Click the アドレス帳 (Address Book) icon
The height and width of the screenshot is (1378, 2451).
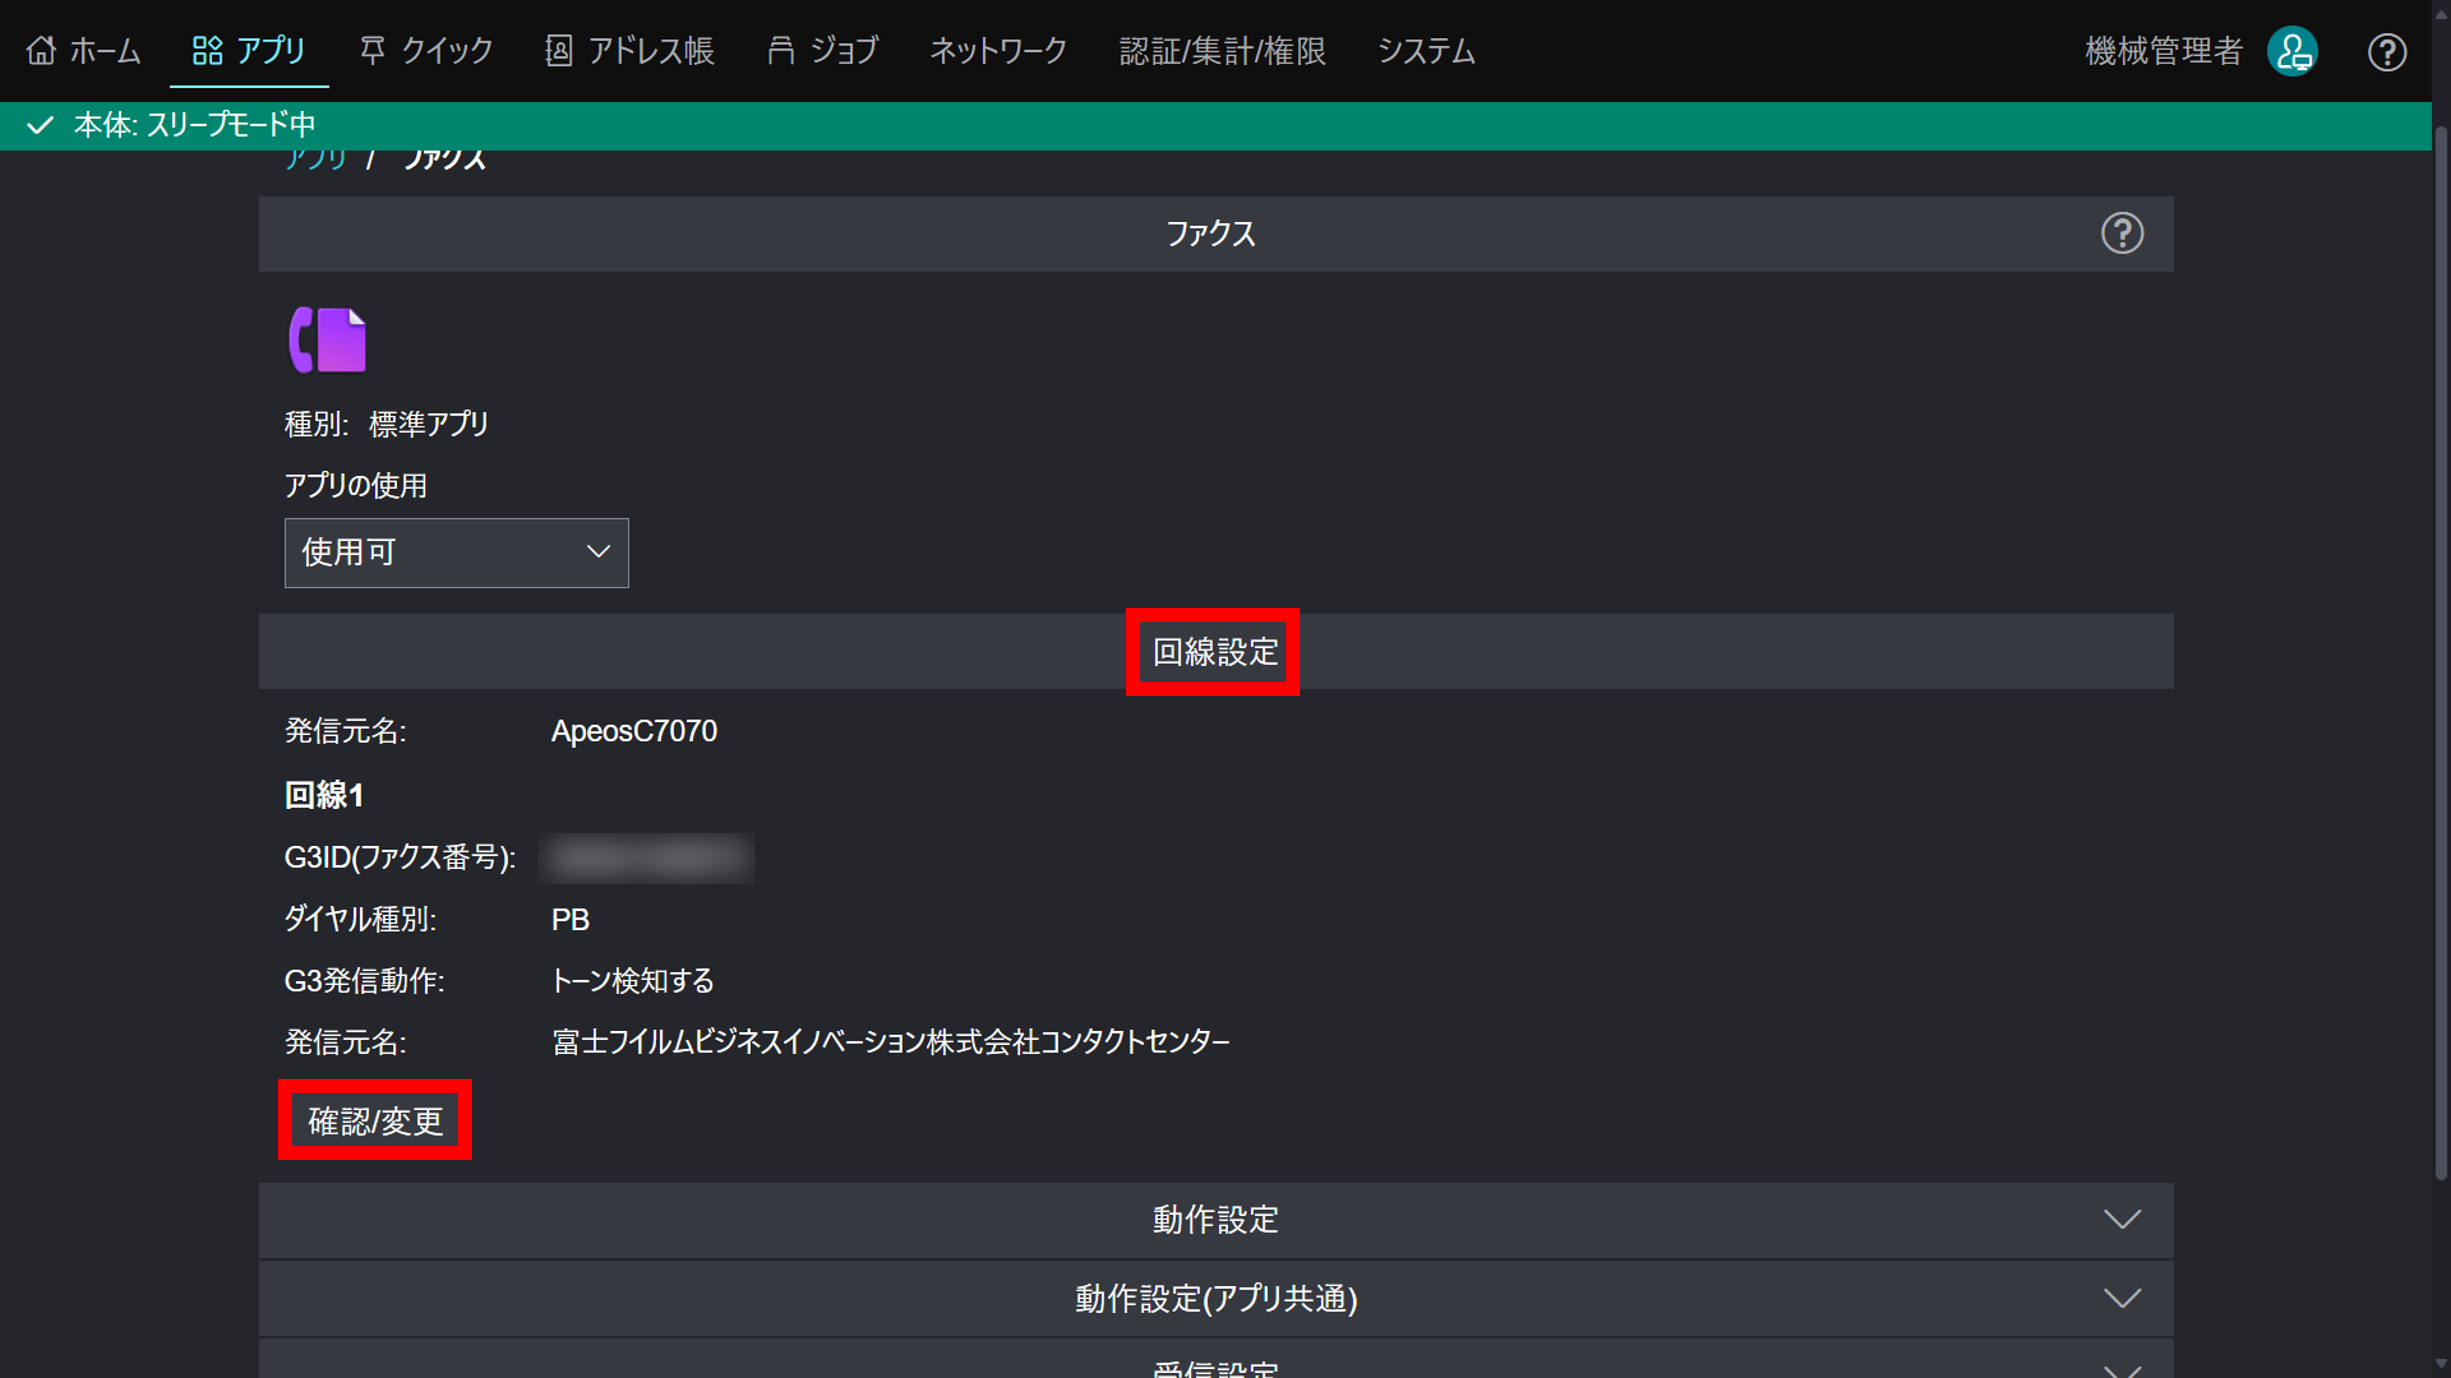559,50
